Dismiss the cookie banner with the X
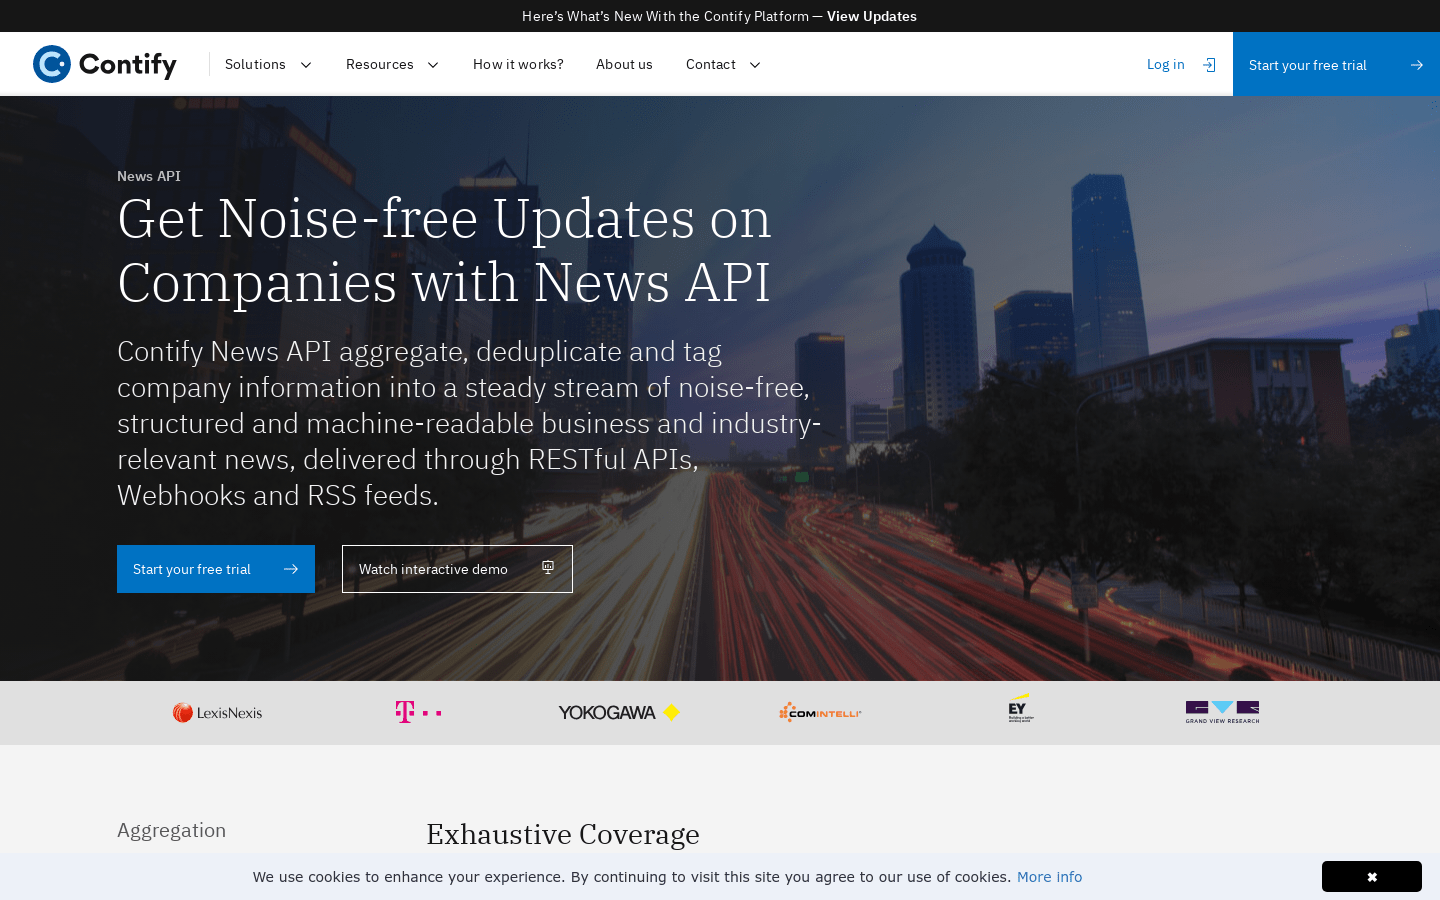 coord(1371,876)
